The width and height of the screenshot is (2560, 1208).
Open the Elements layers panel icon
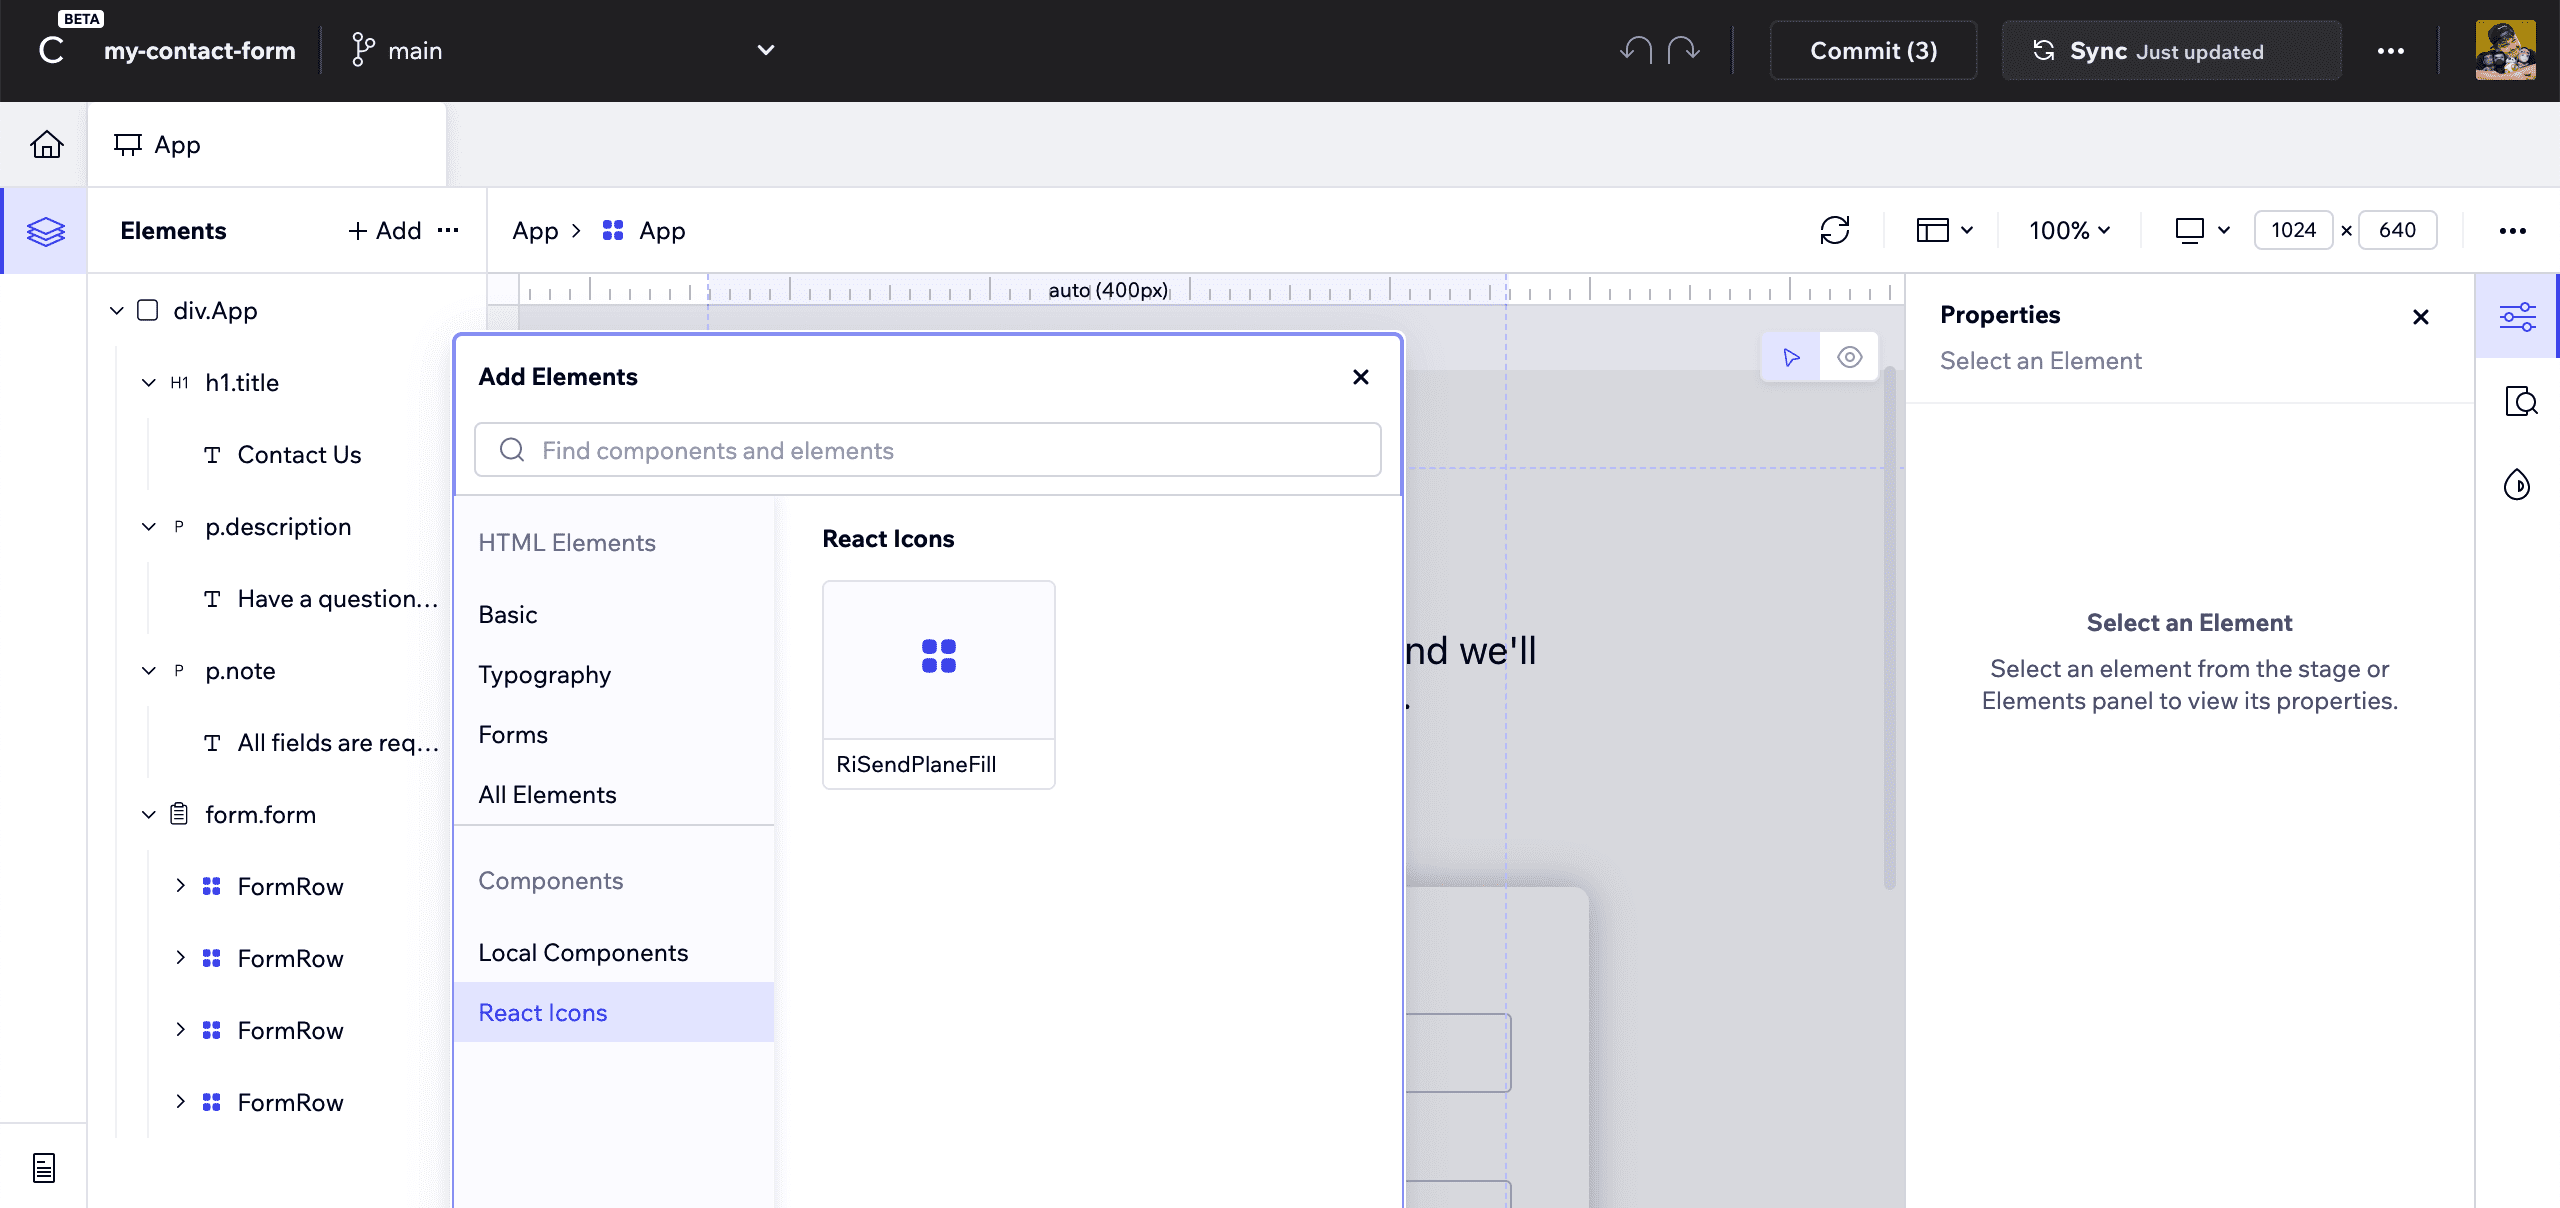coord(46,231)
